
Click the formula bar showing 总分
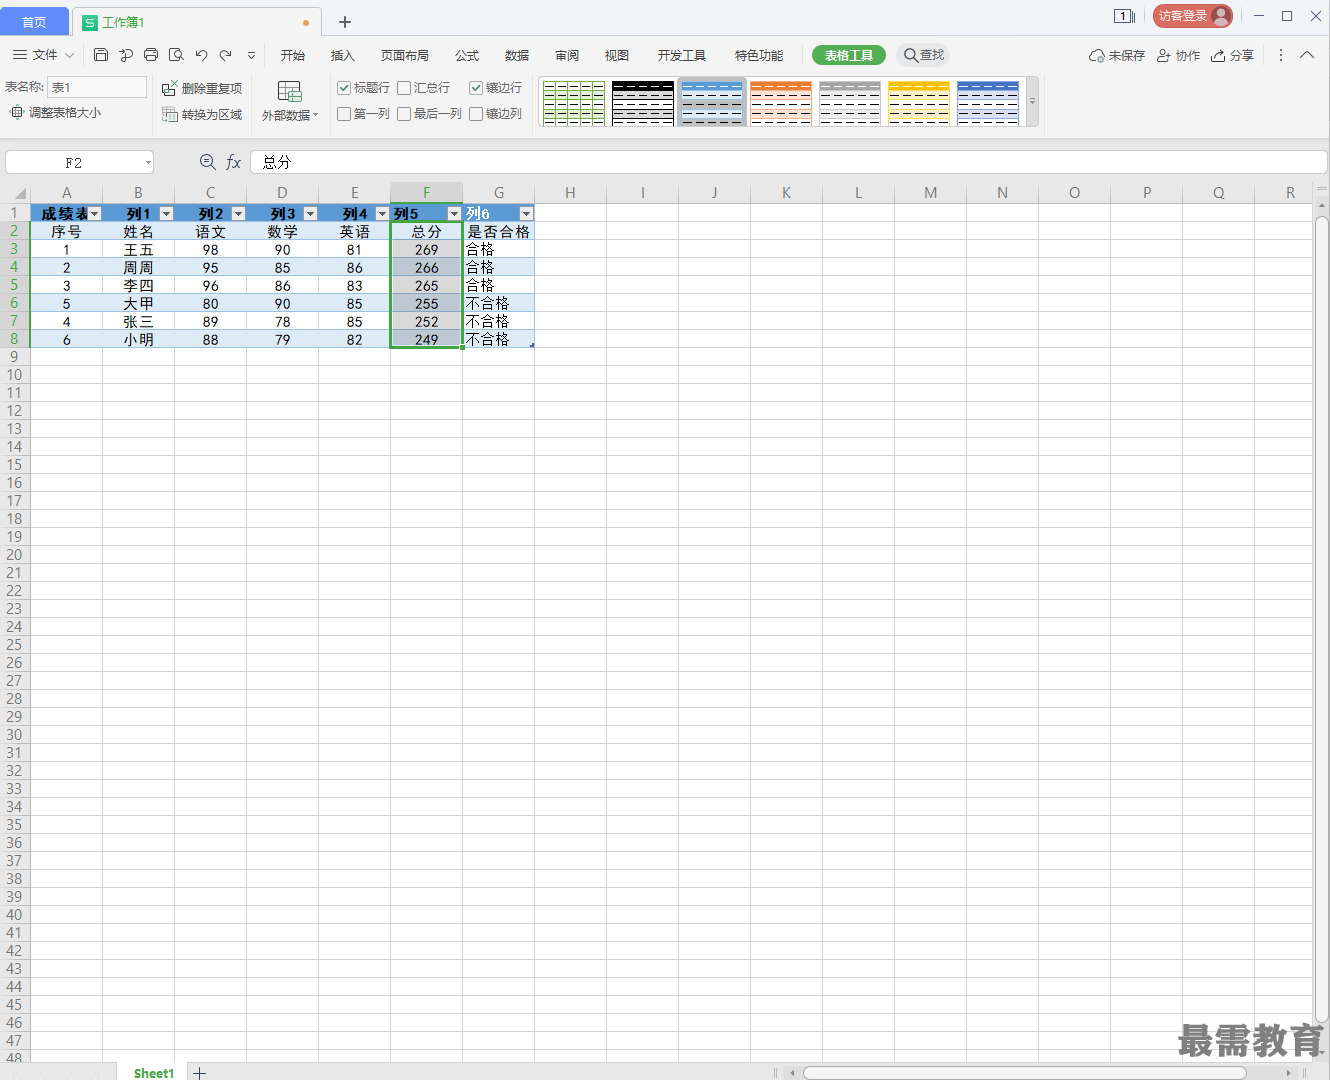pos(788,162)
